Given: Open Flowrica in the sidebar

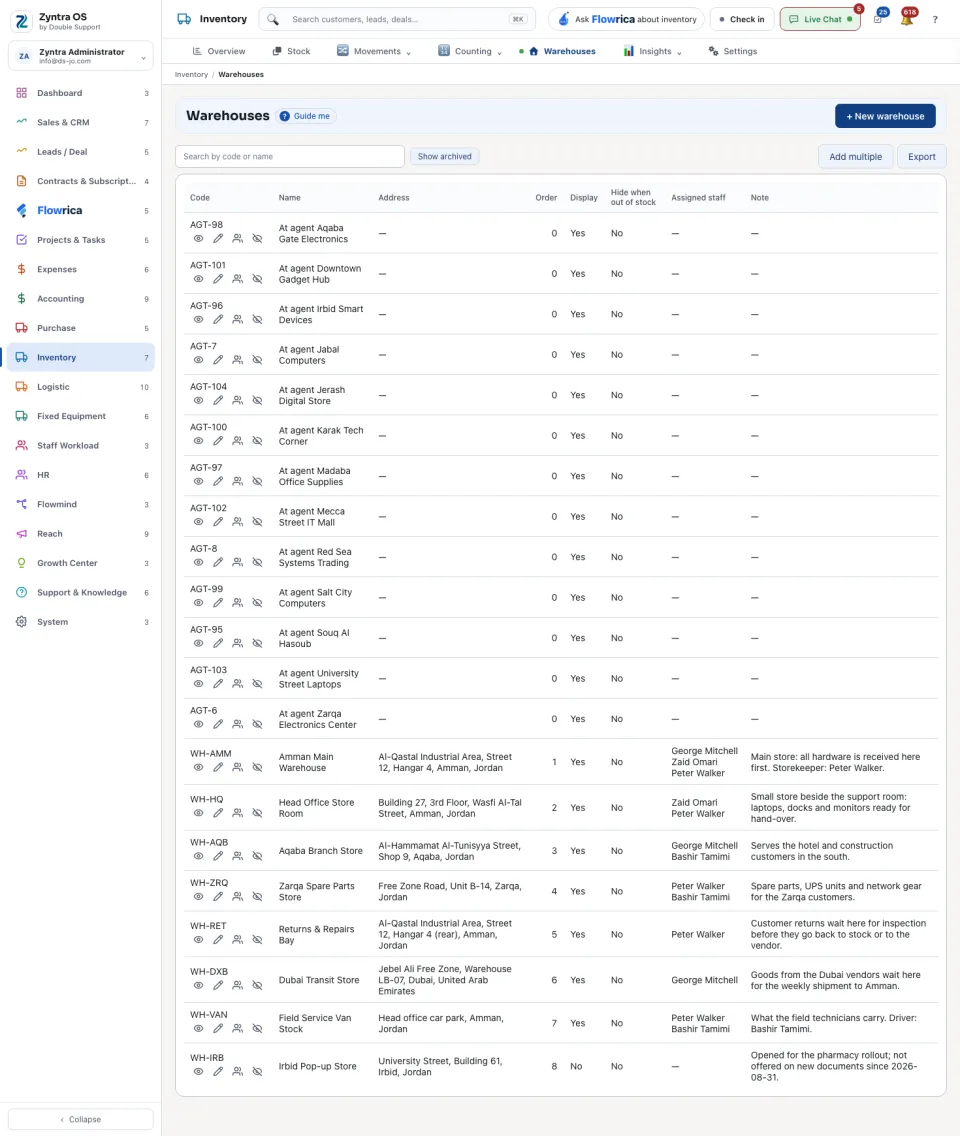Looking at the screenshot, I should pyautogui.click(x=81, y=211).
